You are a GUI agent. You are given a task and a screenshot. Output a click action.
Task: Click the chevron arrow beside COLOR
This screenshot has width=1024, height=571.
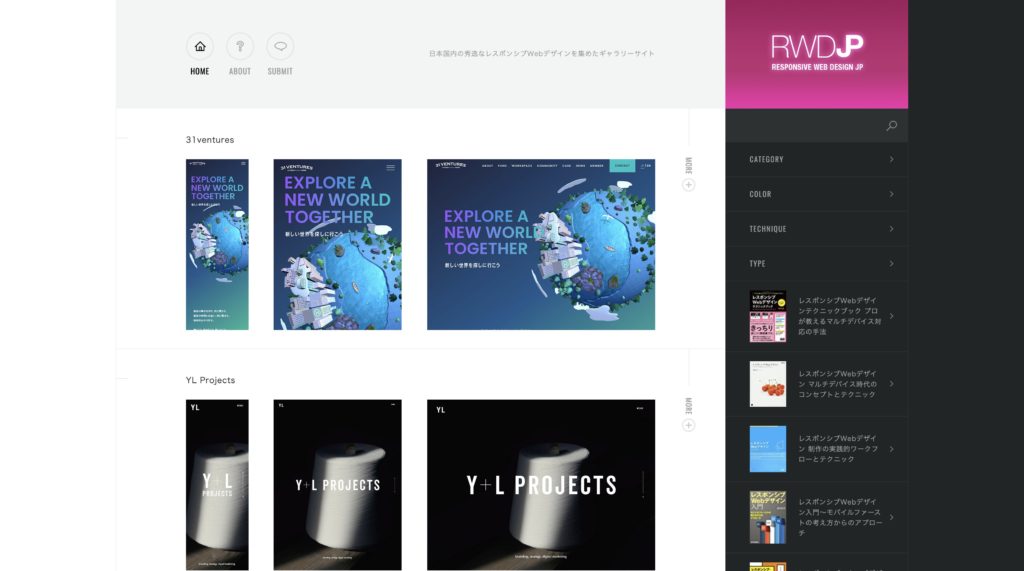click(891, 194)
